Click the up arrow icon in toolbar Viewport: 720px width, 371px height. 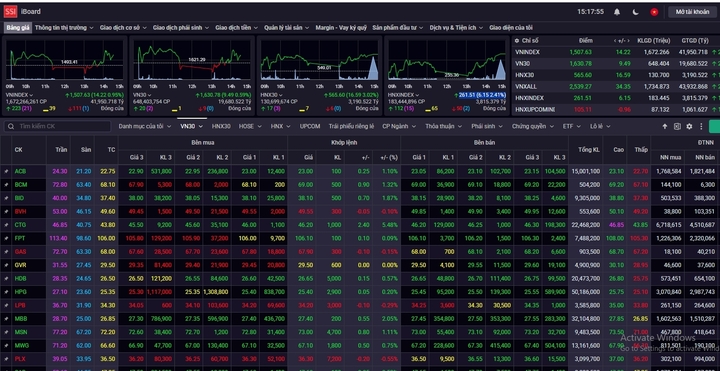(664, 126)
